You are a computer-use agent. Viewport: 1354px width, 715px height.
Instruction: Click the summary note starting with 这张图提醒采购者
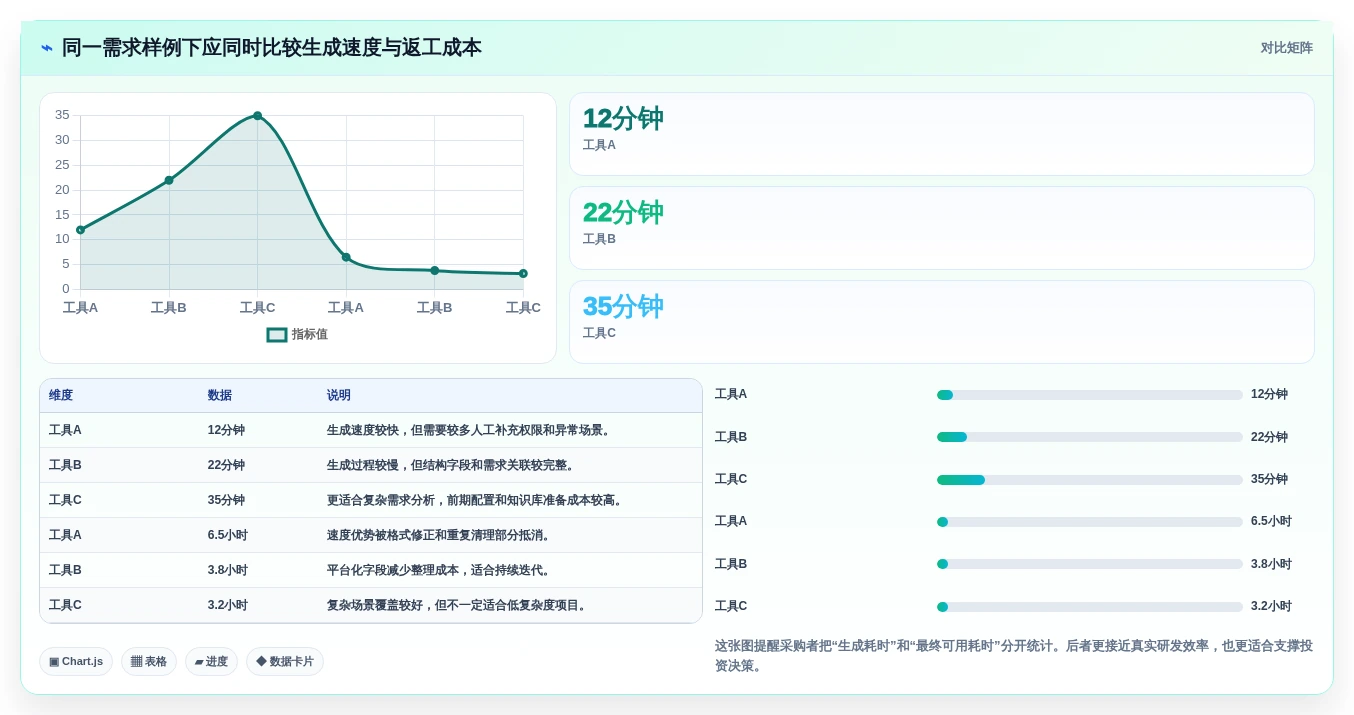coord(1014,656)
